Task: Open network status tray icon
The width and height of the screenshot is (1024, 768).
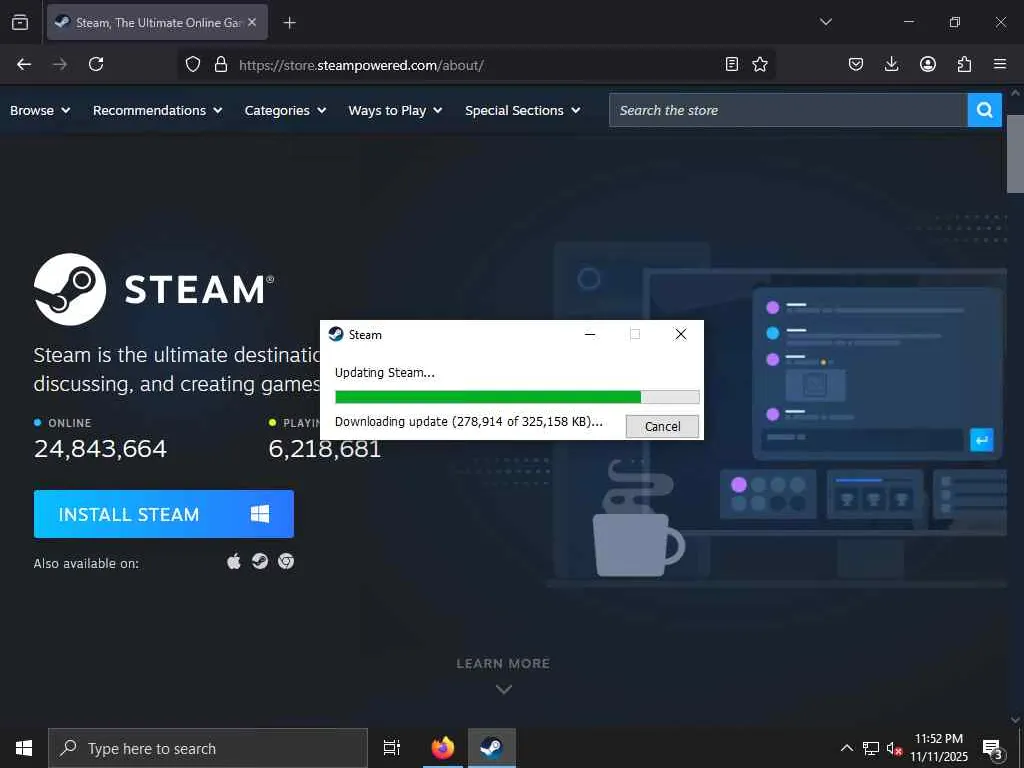Action: tap(871, 748)
